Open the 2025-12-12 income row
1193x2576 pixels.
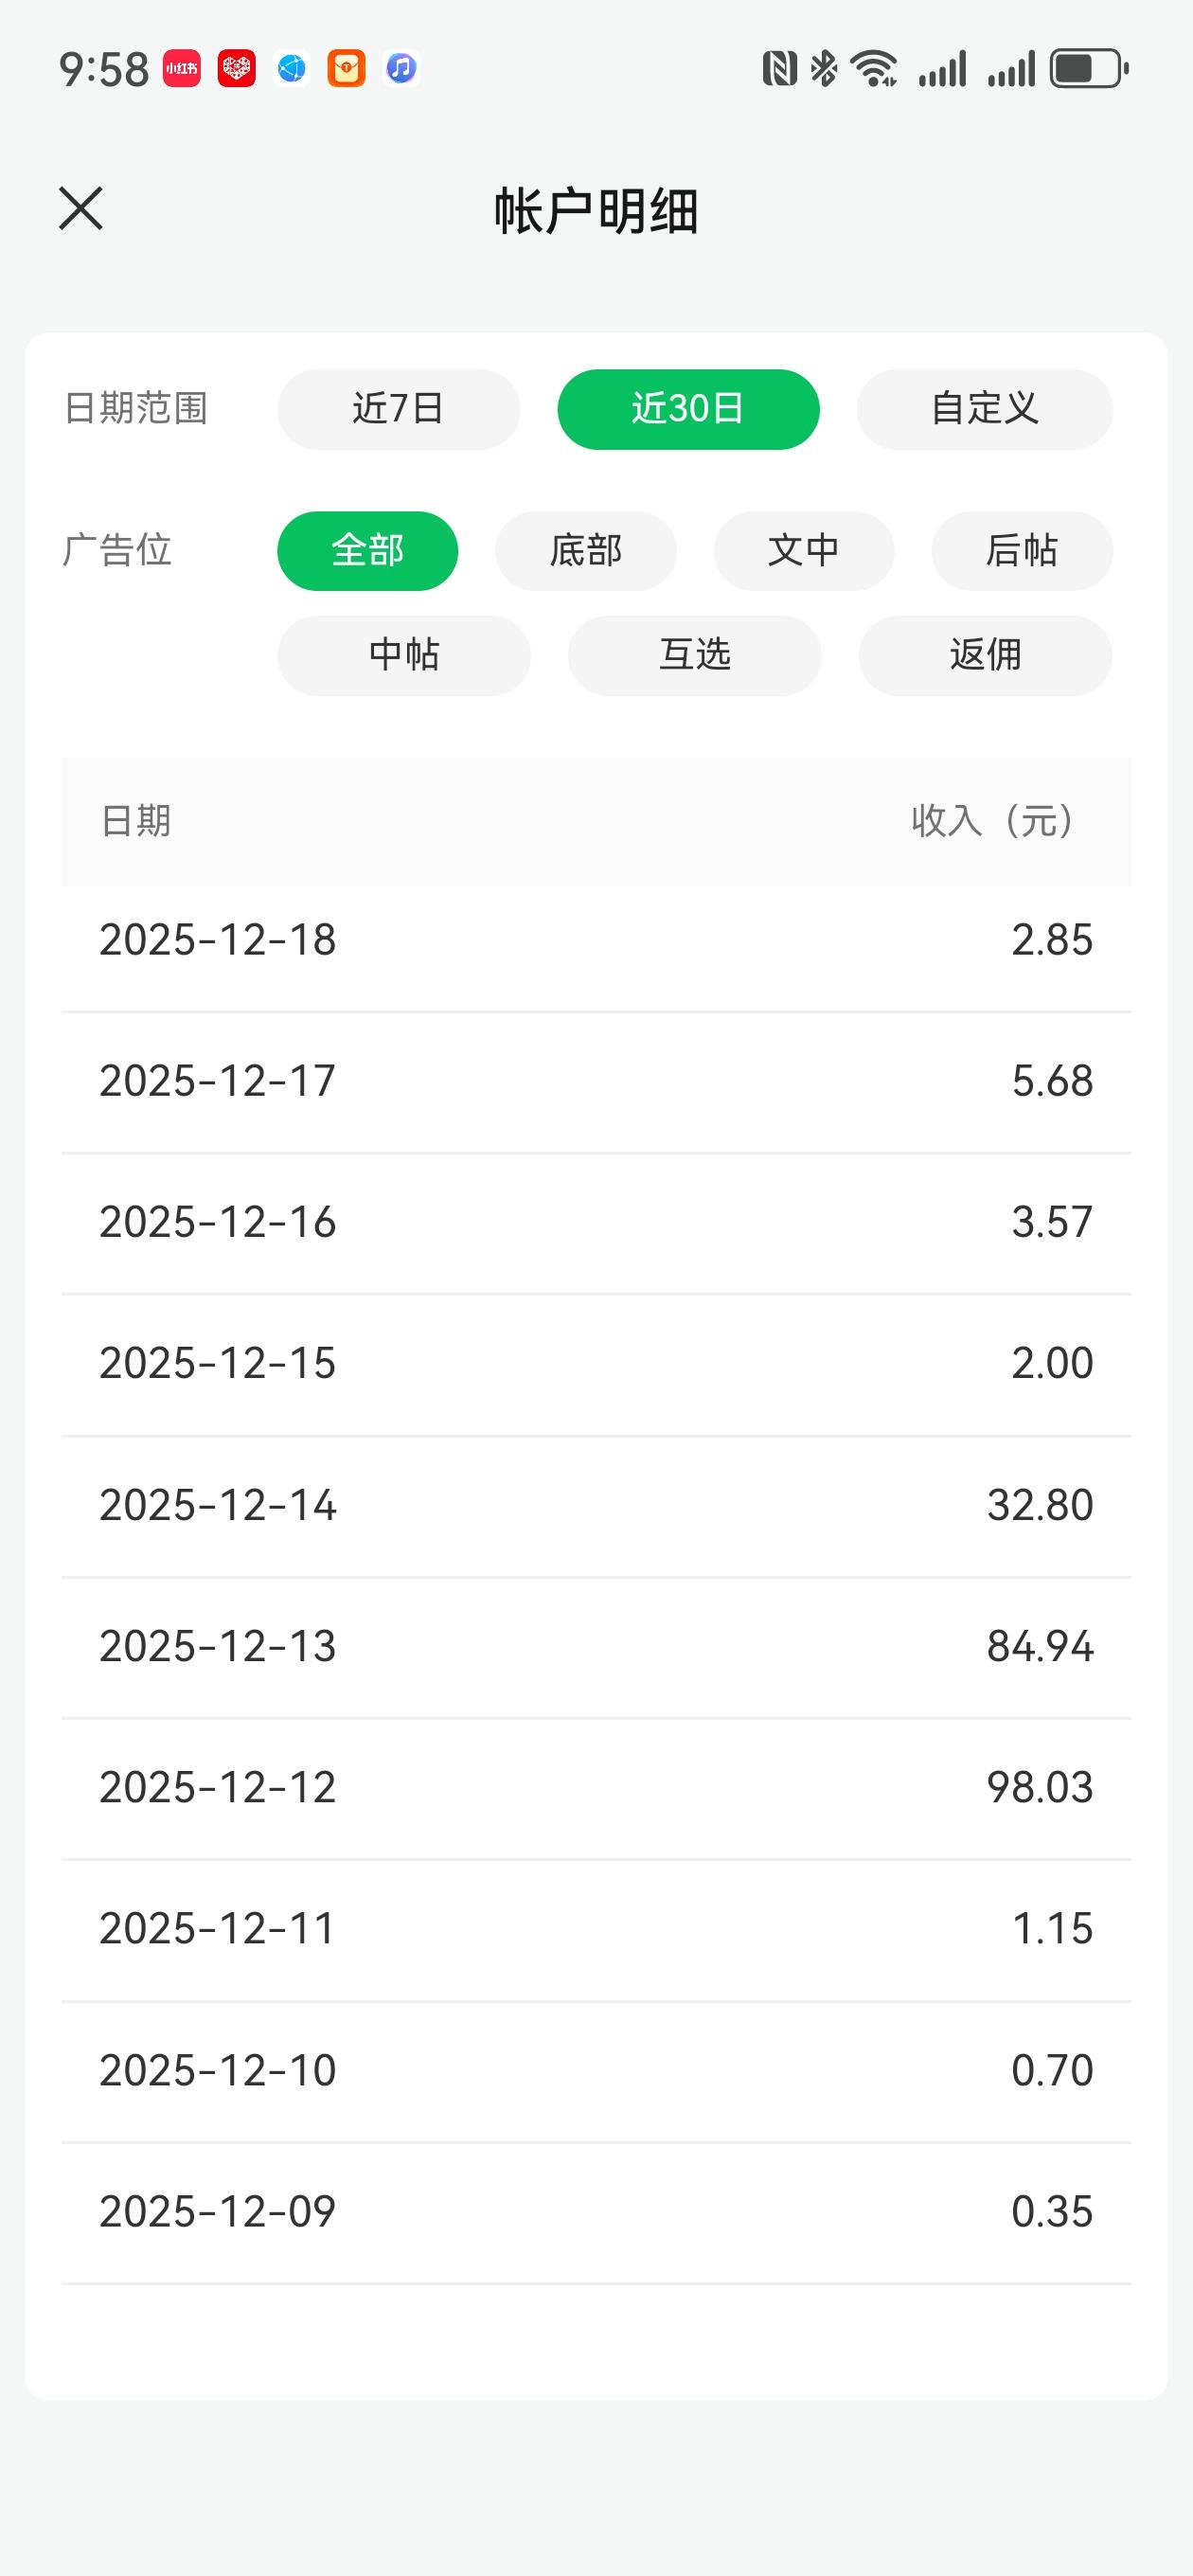(596, 1789)
